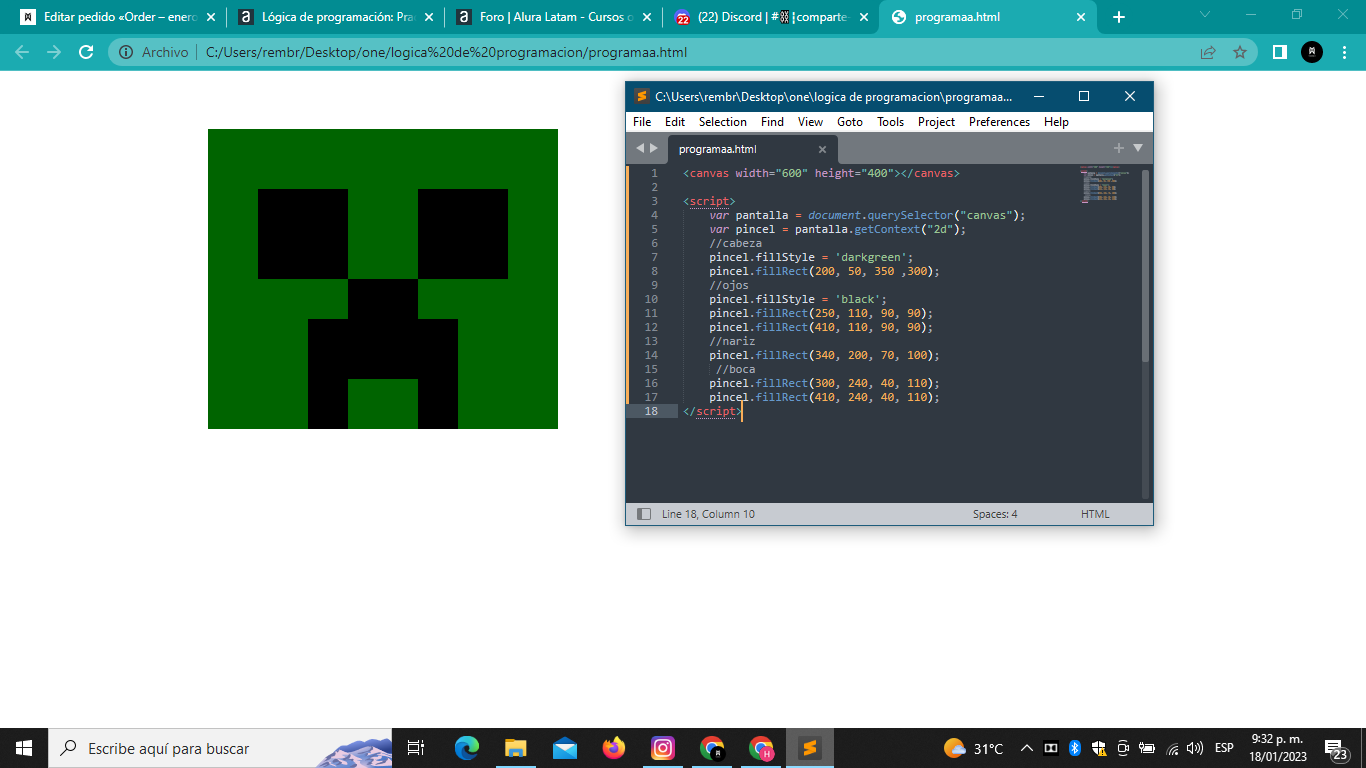
Task: Click Bluetooth tray icon
Action: point(1075,748)
